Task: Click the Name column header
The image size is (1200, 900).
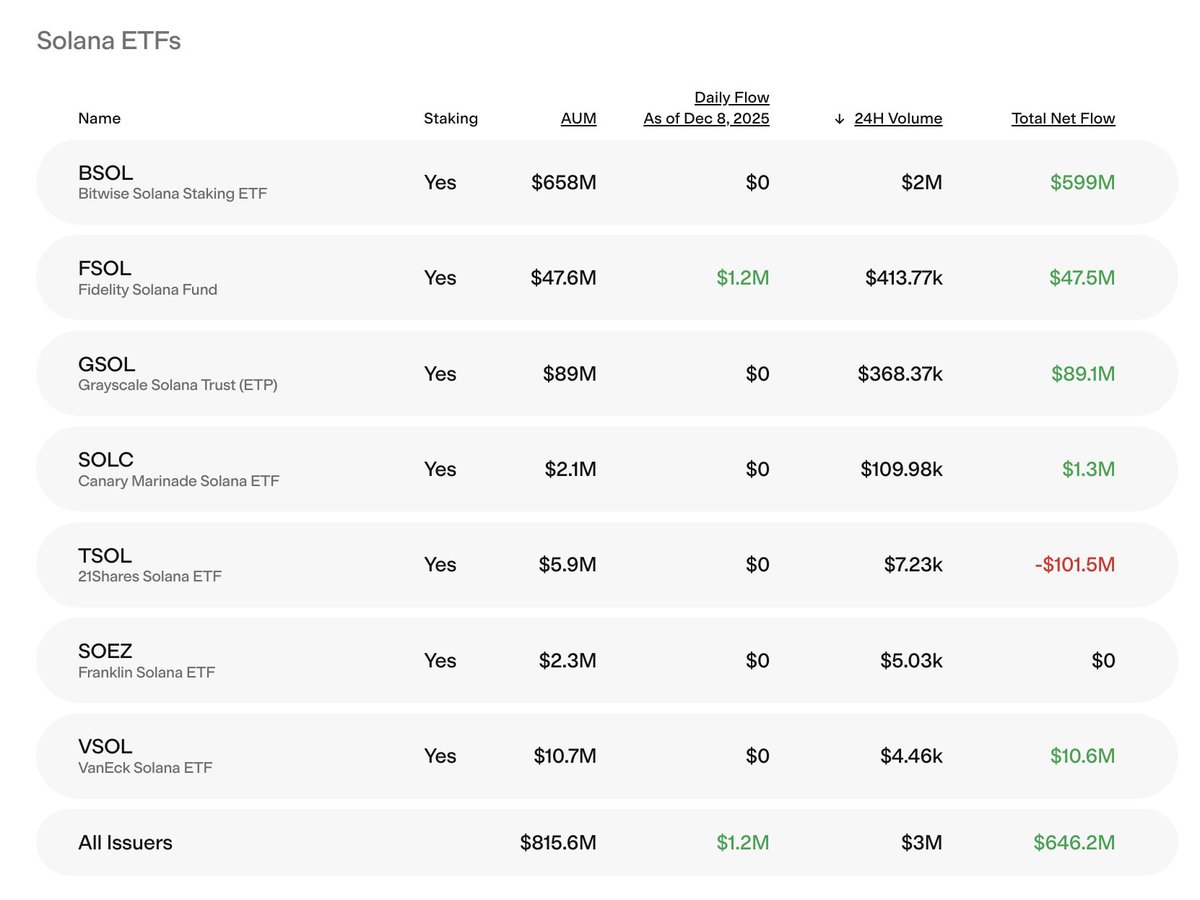Action: (x=99, y=118)
